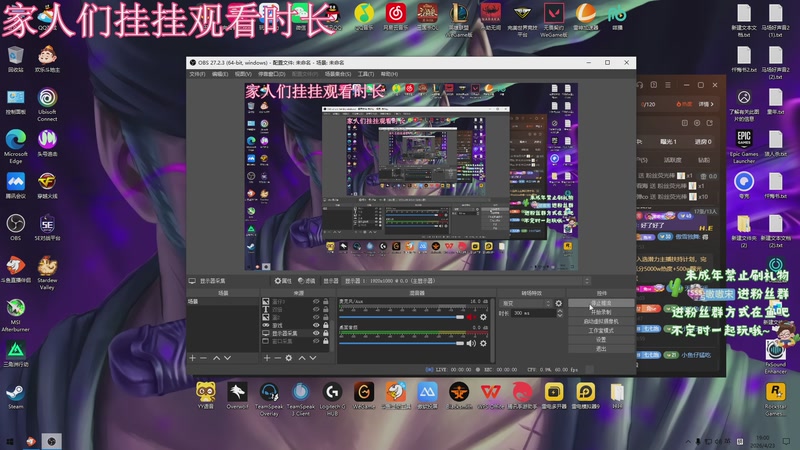Click the 工作室模式 button
Screen dimensions: 800x450
point(601,331)
